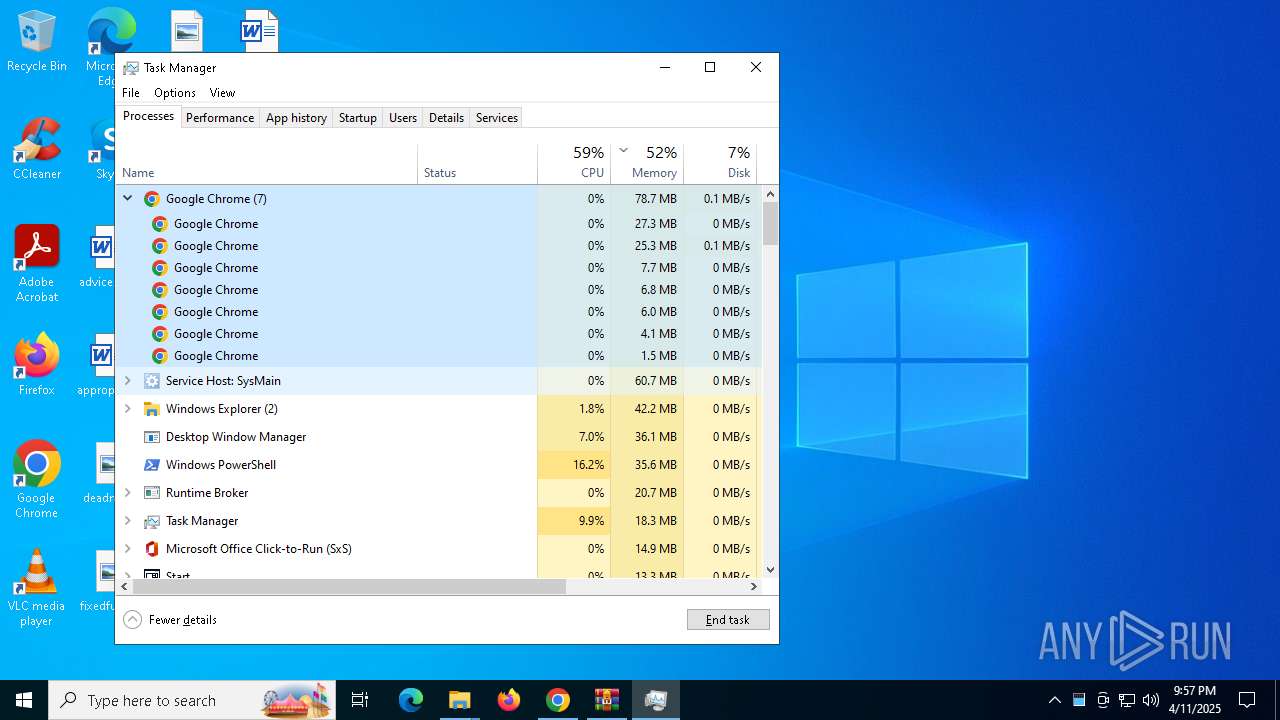1280x720 pixels.
Task: Open Microsoft Edge from the taskbar
Action: point(411,700)
